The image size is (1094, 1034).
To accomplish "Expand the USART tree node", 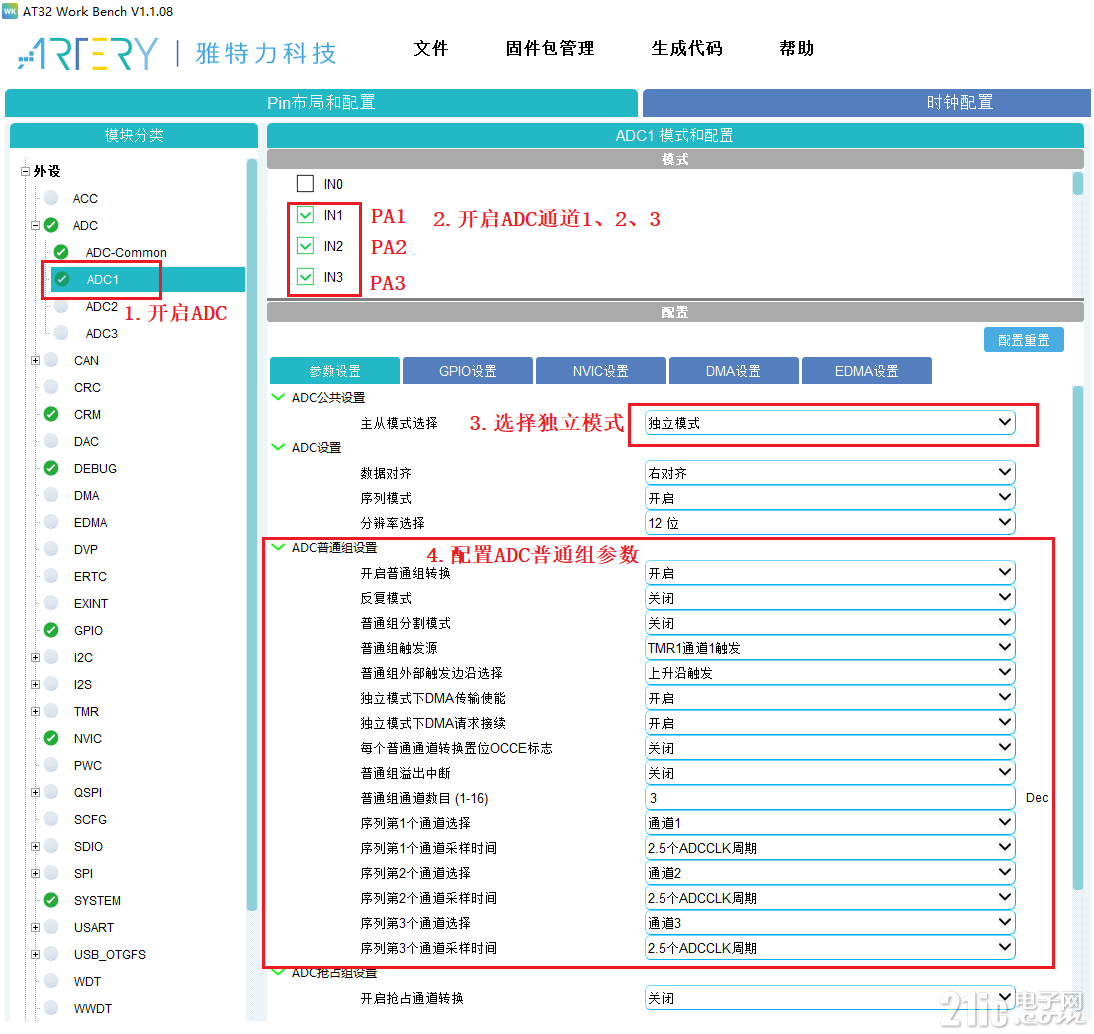I will click(36, 927).
